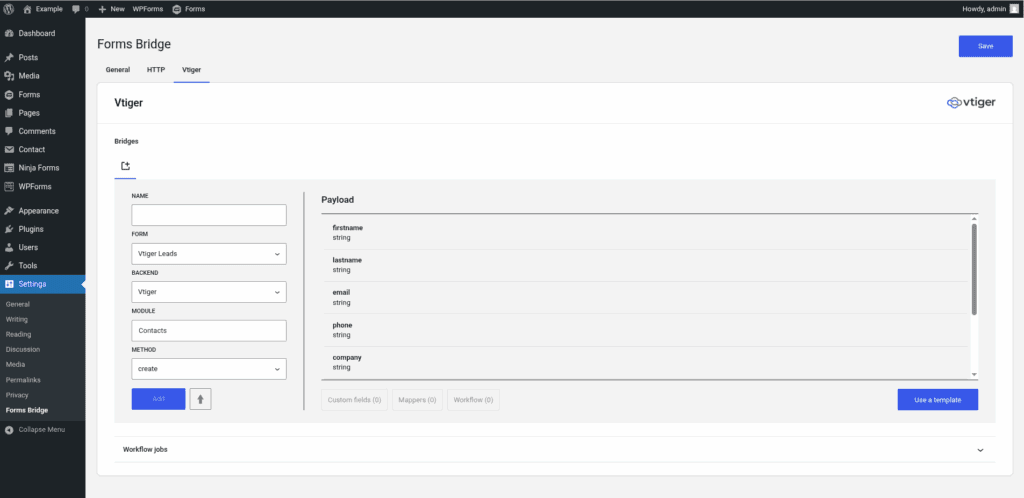The height and width of the screenshot is (498, 1024).
Task: Open the Form dropdown showing Vtiger Leads
Action: click(x=209, y=254)
